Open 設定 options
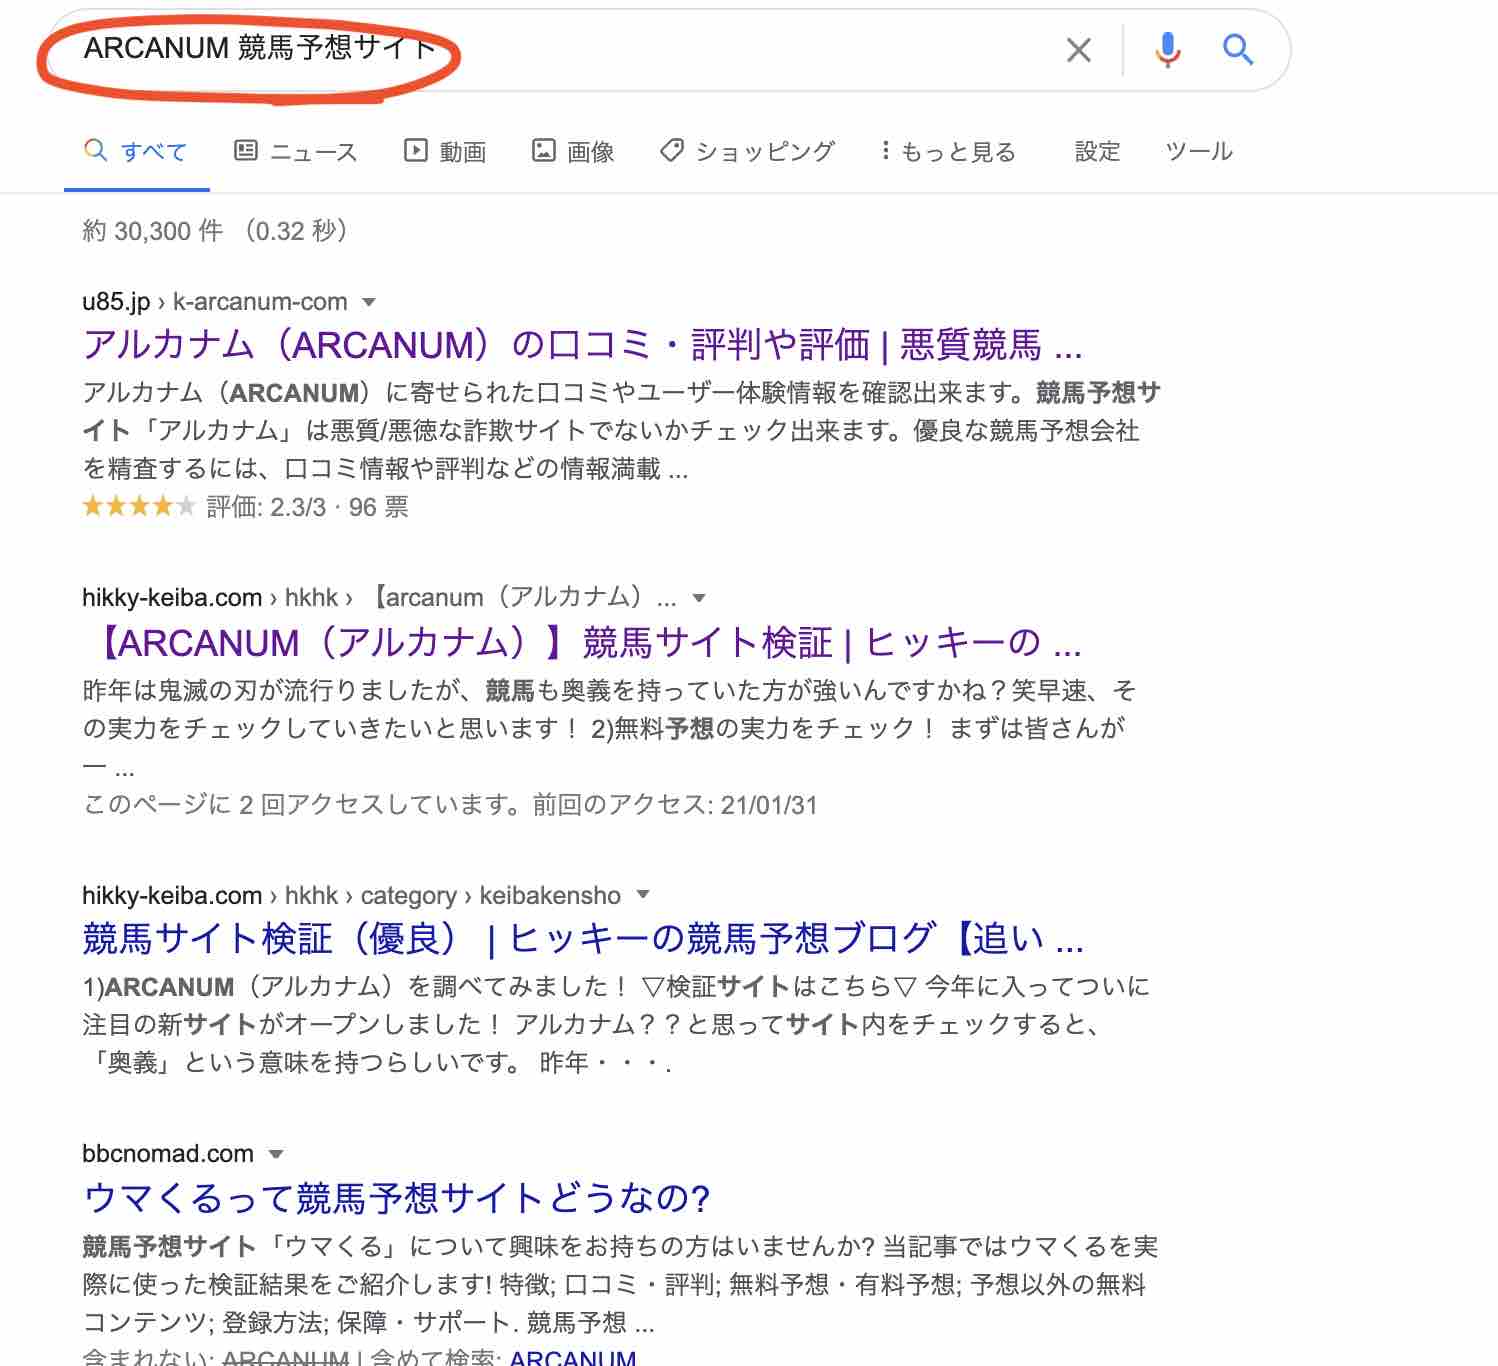Viewport: 1498px width, 1366px height. click(1097, 152)
